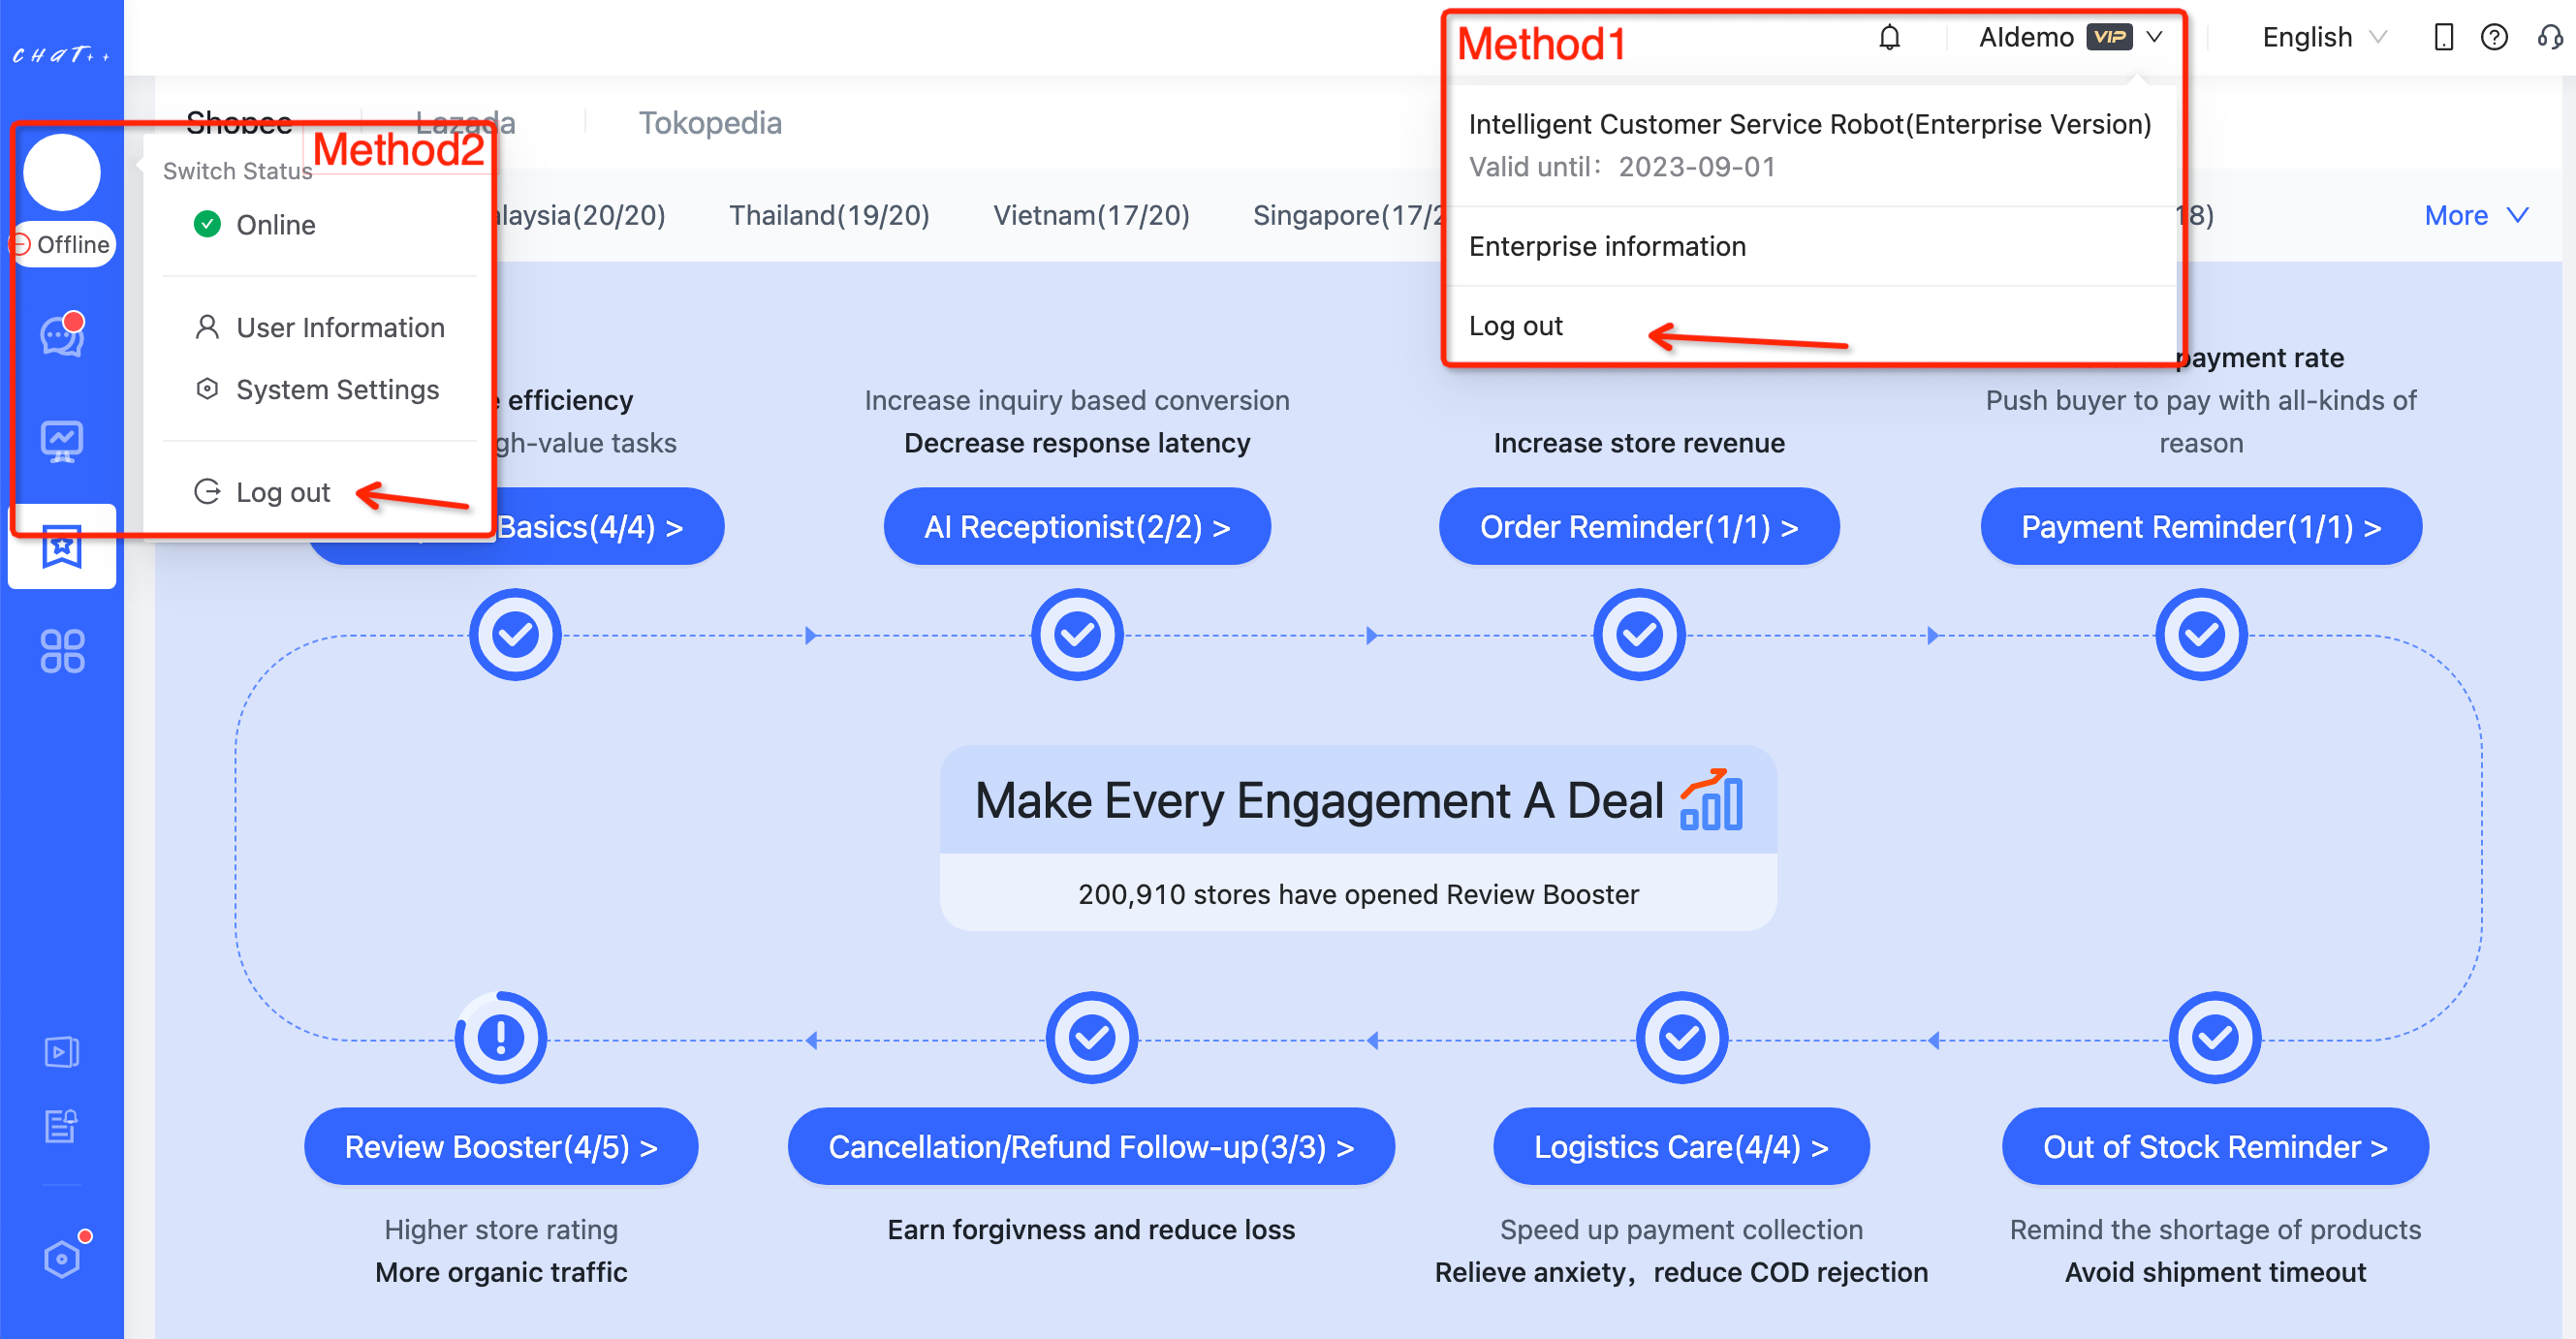Image resolution: width=2576 pixels, height=1339 pixels.
Task: Open the settings hexagon icon at sidebar bottom
Action: pyautogui.click(x=61, y=1258)
